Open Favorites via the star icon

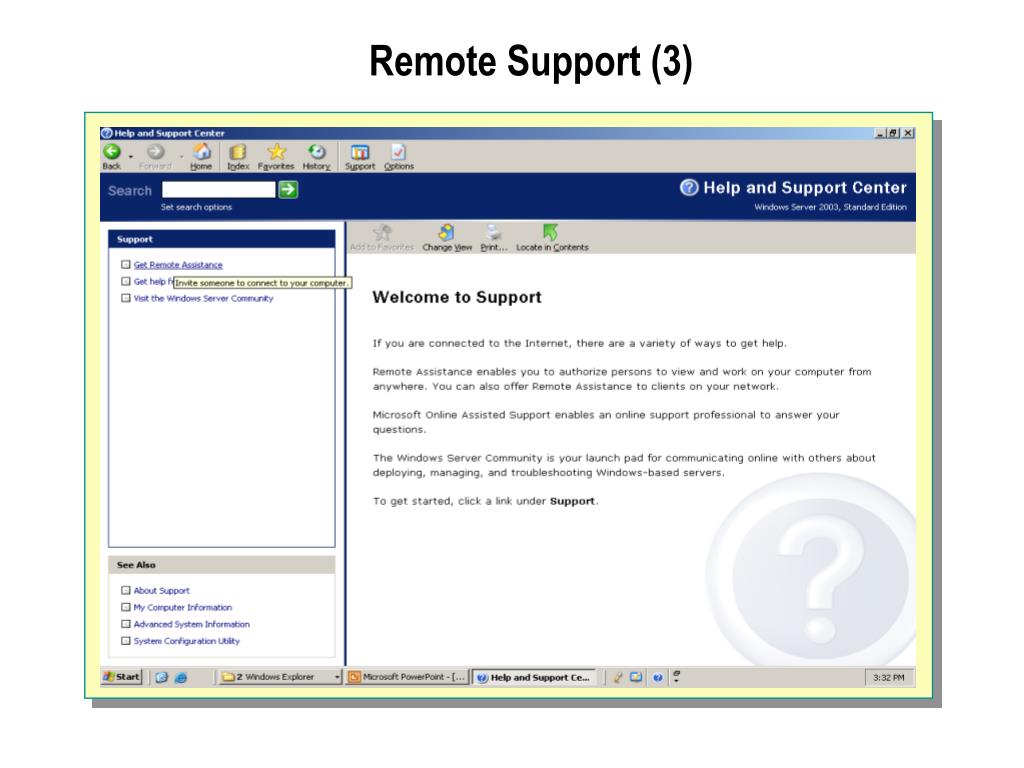point(276,152)
